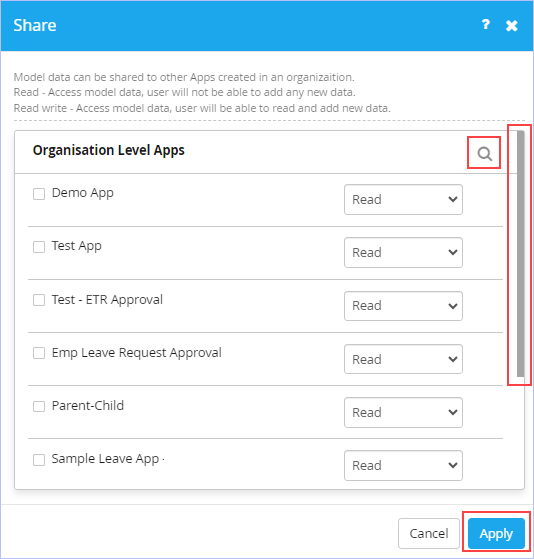Click the Organisation Level Apps heading
Screen dimensions: 534x559
(x=109, y=150)
